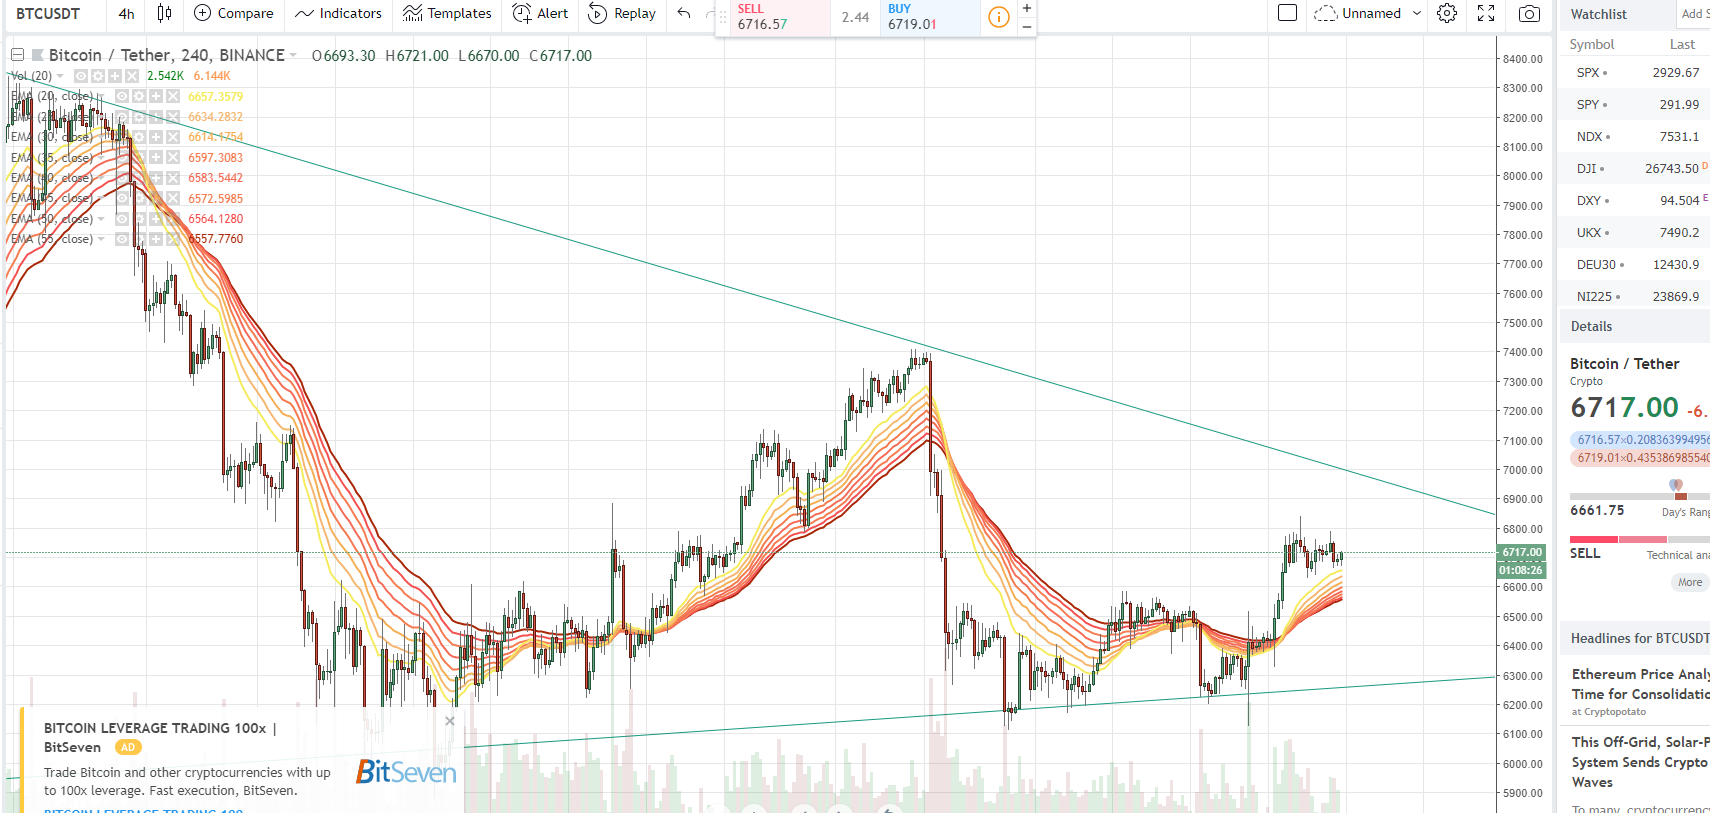The image size is (1710, 813).
Task: Toggle visibility of EMA (50, close)
Action: coord(121,219)
